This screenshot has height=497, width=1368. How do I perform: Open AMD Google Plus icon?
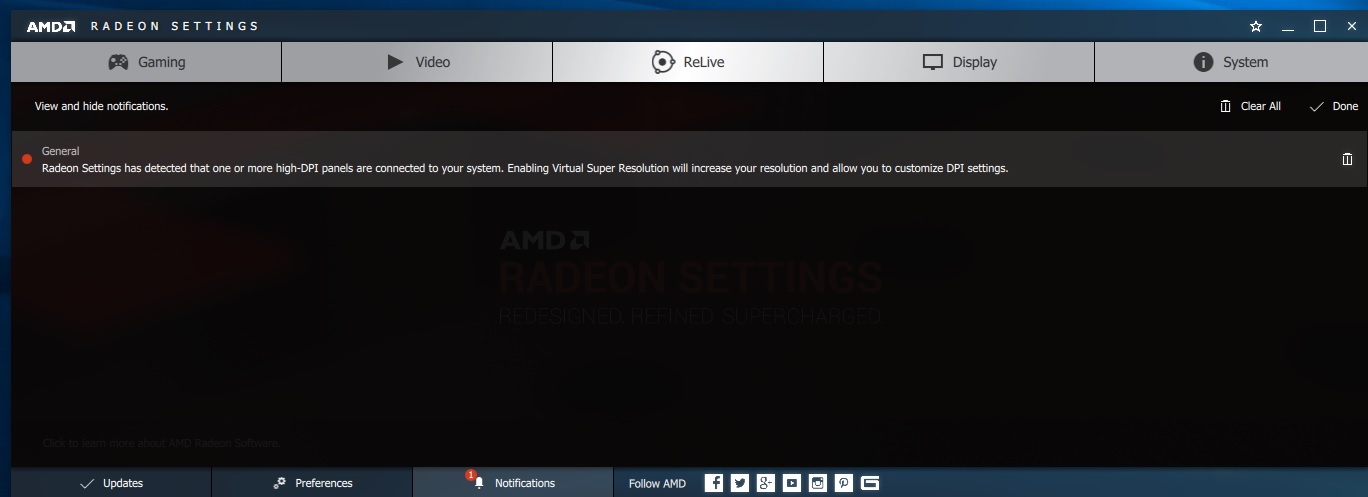point(766,483)
